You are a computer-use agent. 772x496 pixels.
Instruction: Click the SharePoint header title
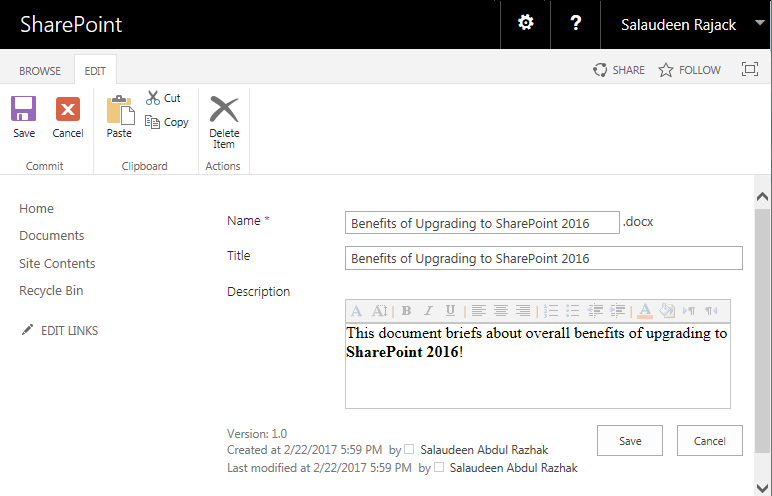point(71,24)
